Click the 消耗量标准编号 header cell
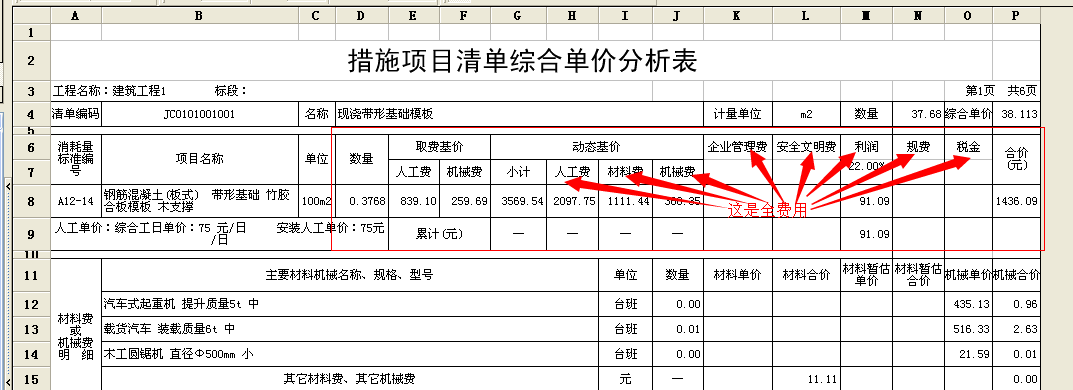 click(x=76, y=159)
